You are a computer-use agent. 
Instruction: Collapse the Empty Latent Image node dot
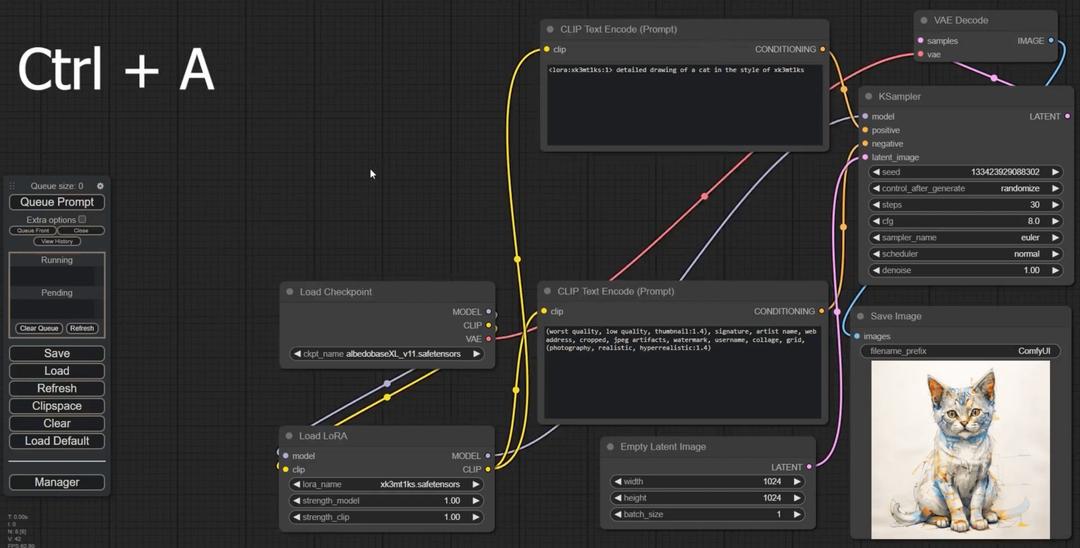click(610, 447)
